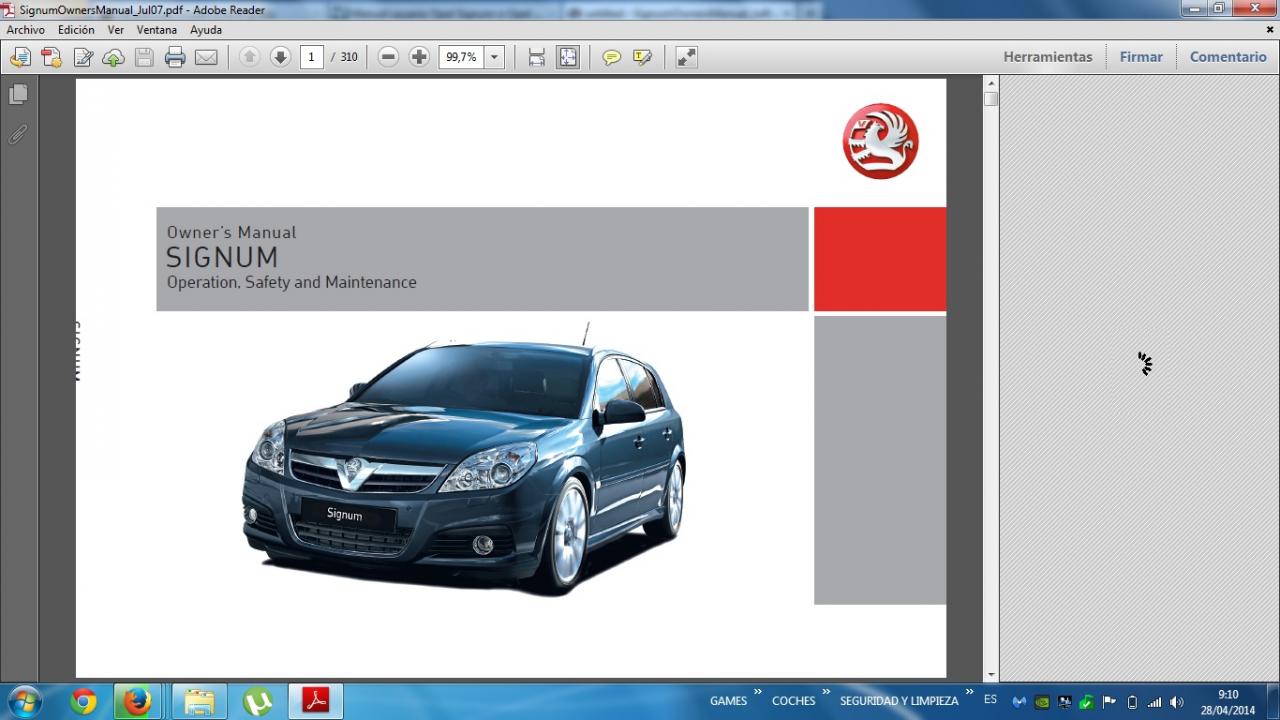Add a sticky note comment
The height and width of the screenshot is (720, 1280).
coord(611,57)
